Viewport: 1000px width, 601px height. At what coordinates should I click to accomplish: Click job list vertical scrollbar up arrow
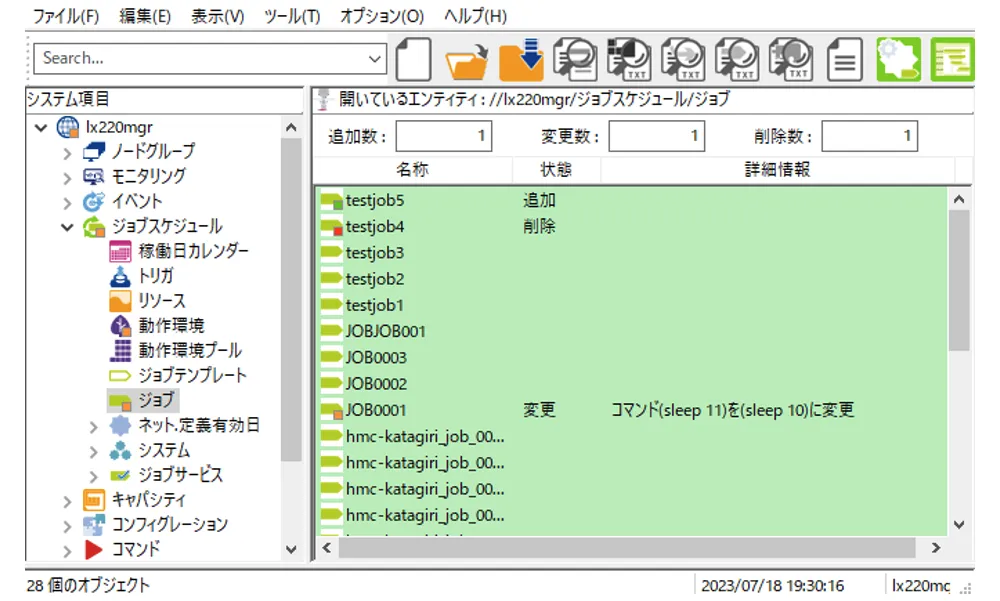pyautogui.click(x=959, y=199)
